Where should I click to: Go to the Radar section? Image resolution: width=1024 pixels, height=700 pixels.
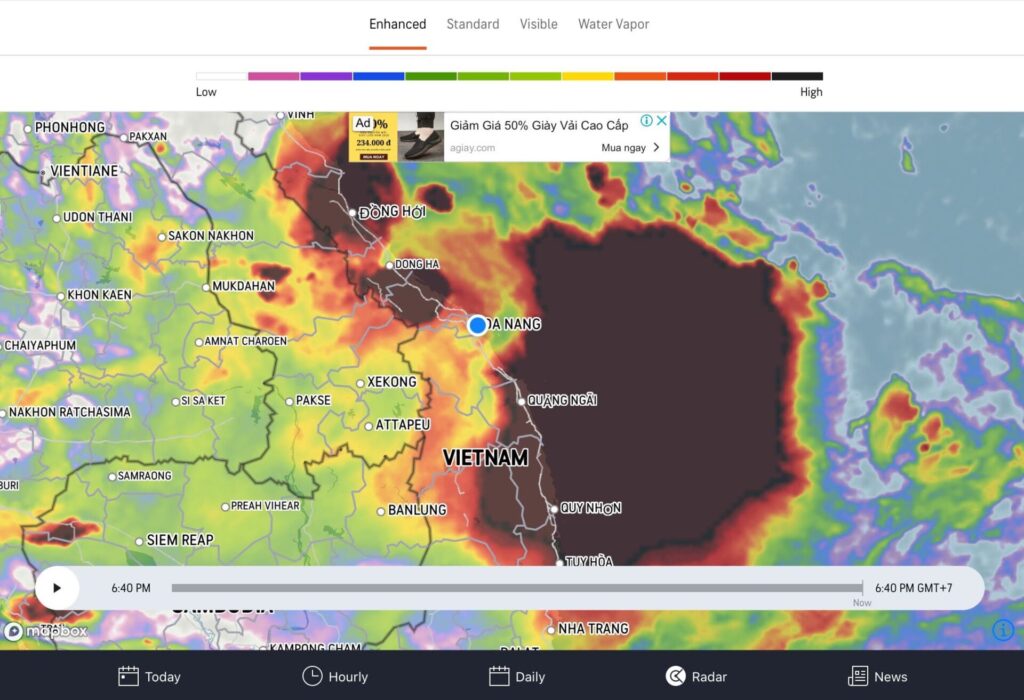click(x=696, y=676)
